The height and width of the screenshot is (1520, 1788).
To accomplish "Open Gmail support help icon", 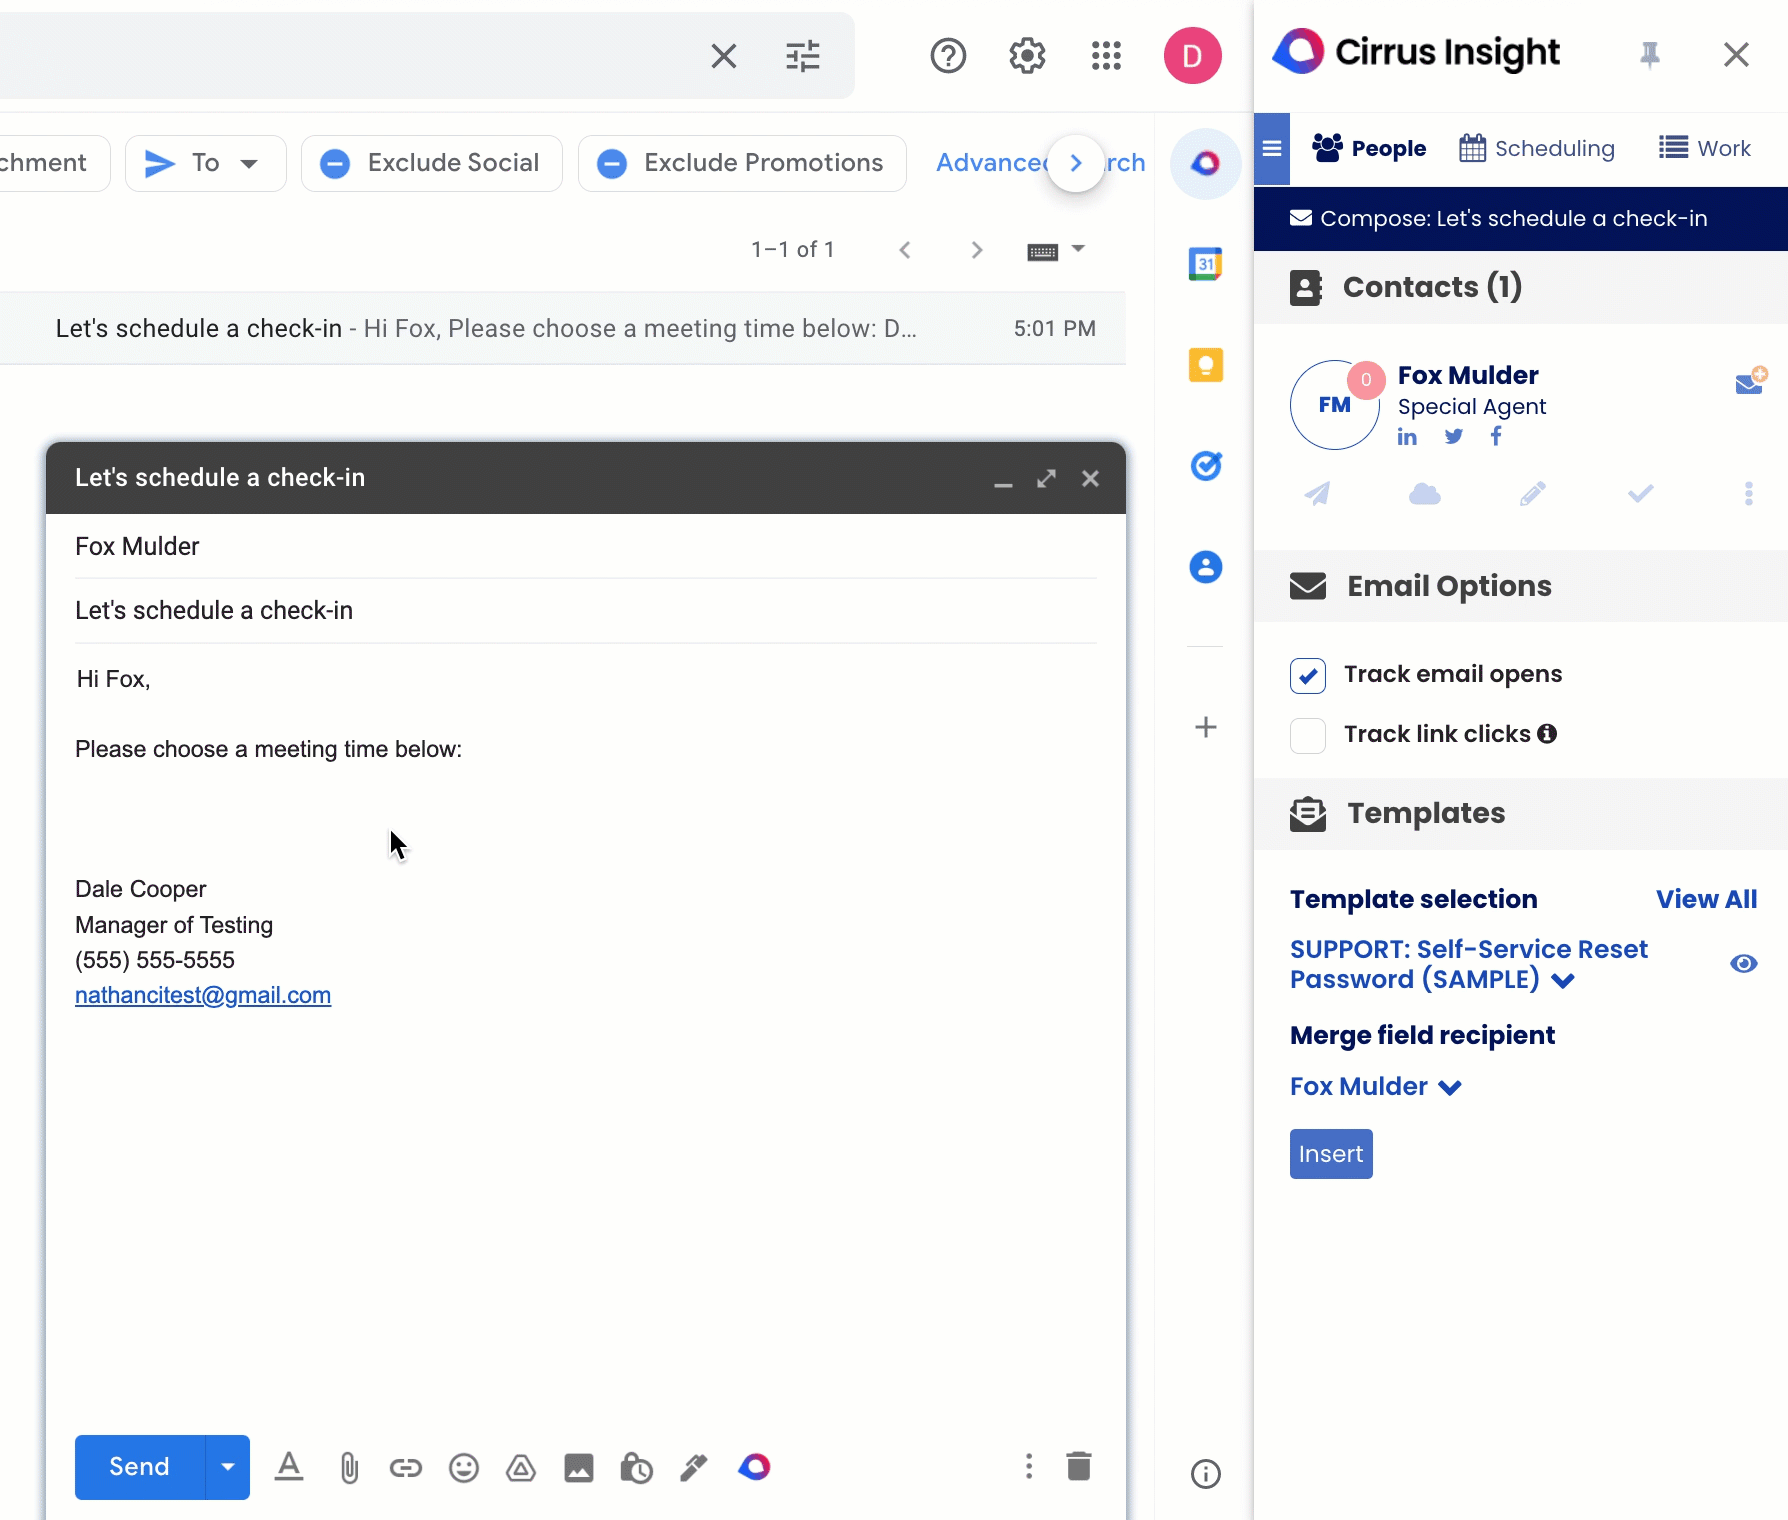I will pos(948,56).
